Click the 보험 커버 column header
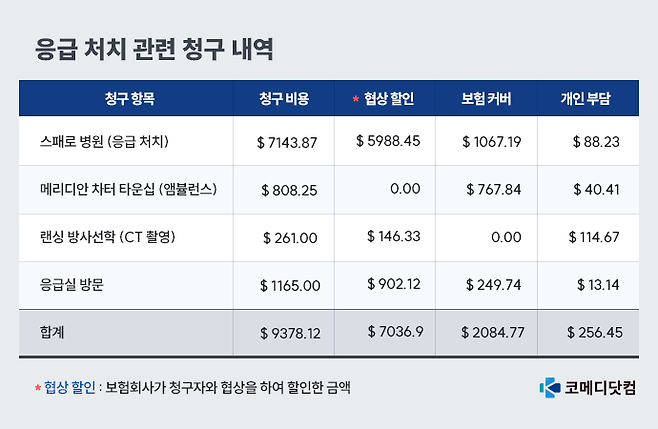This screenshot has width=658, height=429. point(487,99)
